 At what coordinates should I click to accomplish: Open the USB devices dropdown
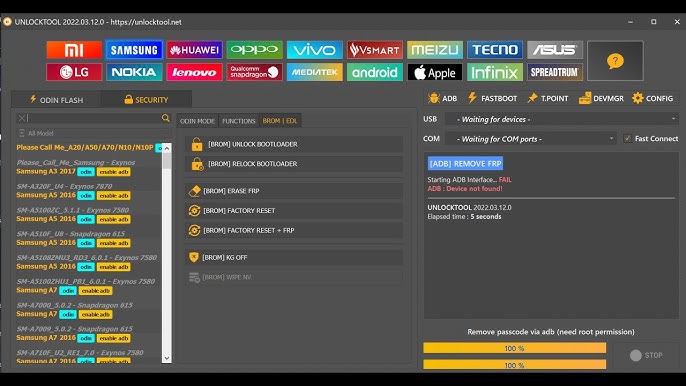tap(562, 119)
